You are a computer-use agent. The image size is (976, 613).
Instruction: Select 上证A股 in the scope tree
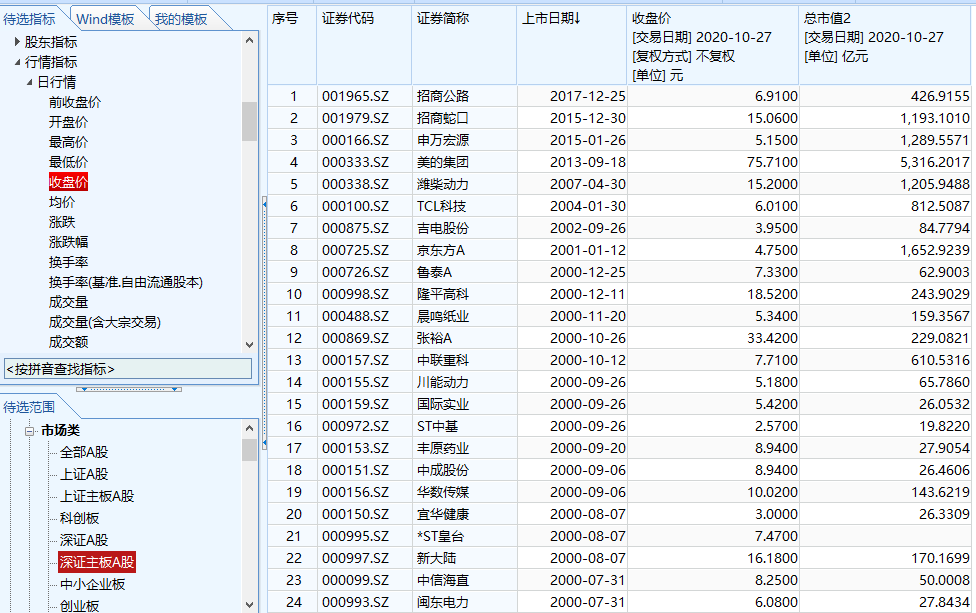84,474
